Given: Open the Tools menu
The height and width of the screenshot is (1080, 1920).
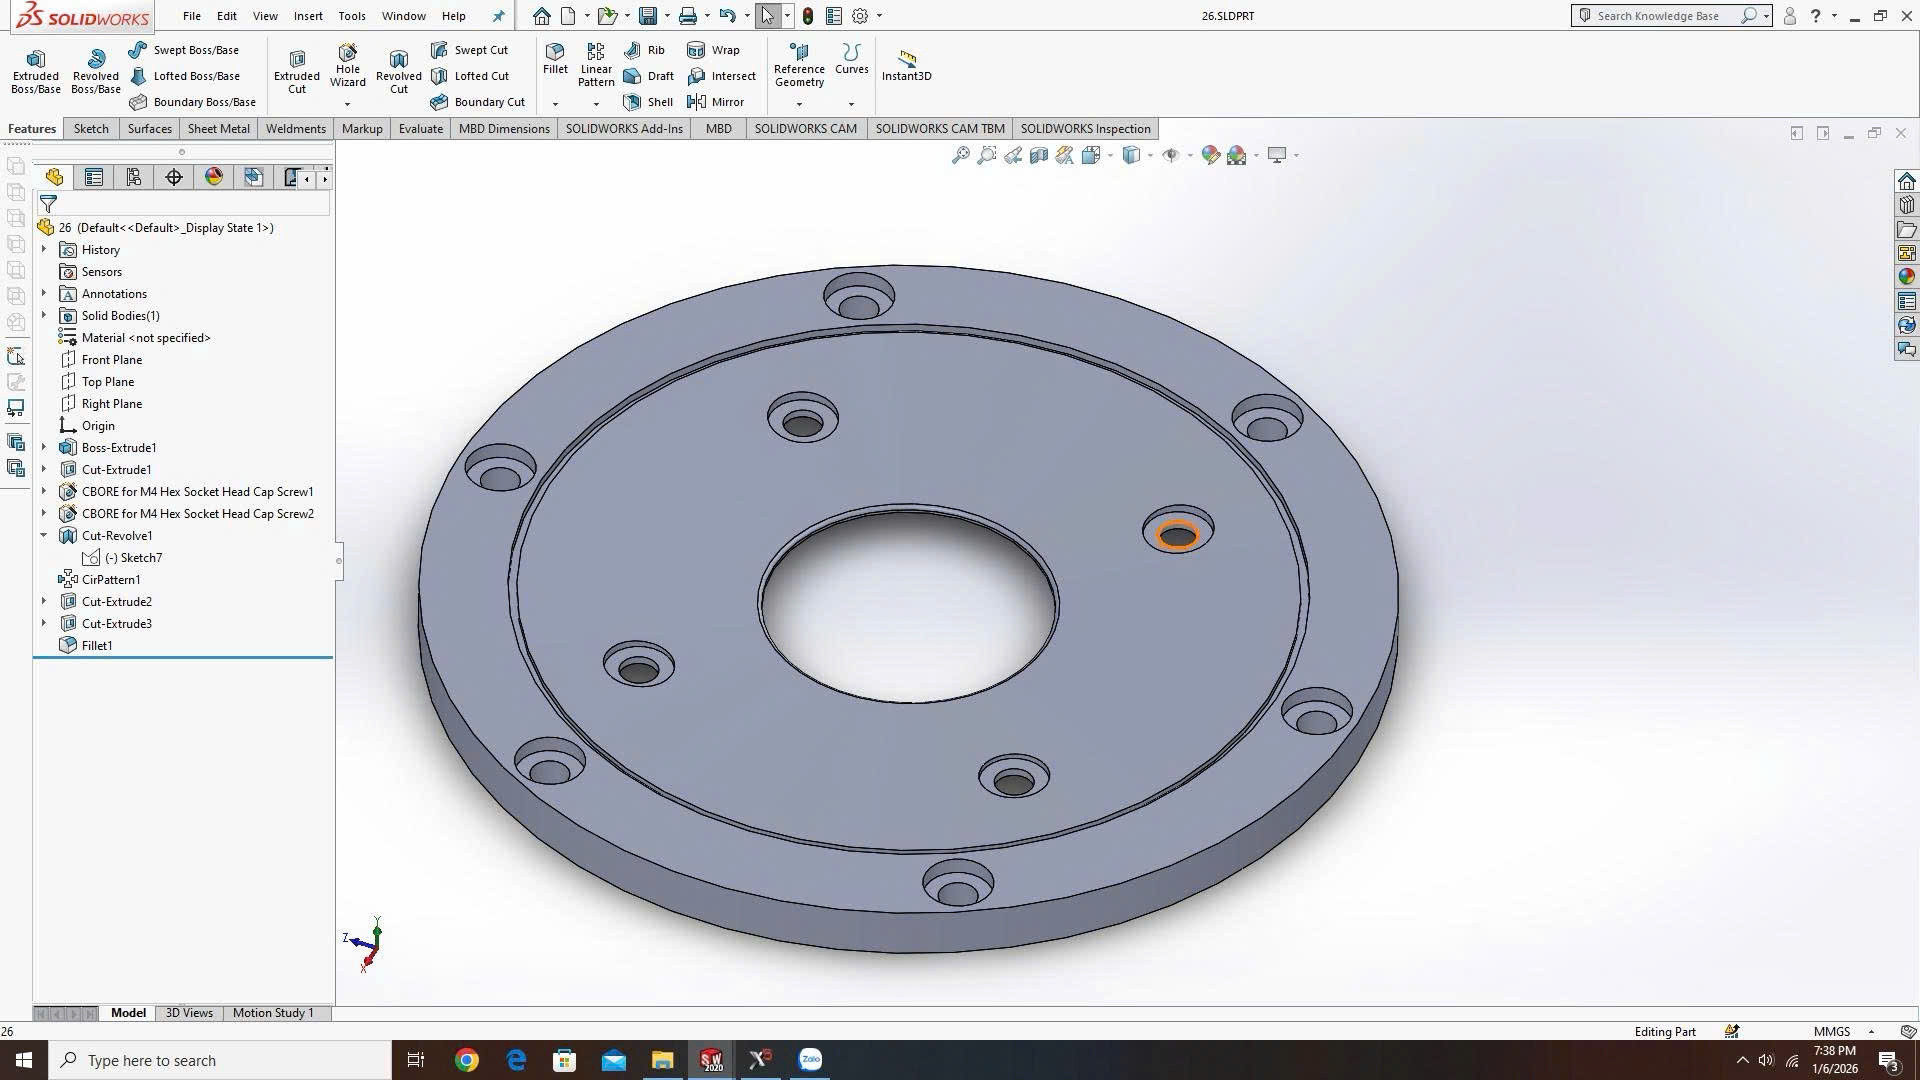Looking at the screenshot, I should [x=352, y=16].
